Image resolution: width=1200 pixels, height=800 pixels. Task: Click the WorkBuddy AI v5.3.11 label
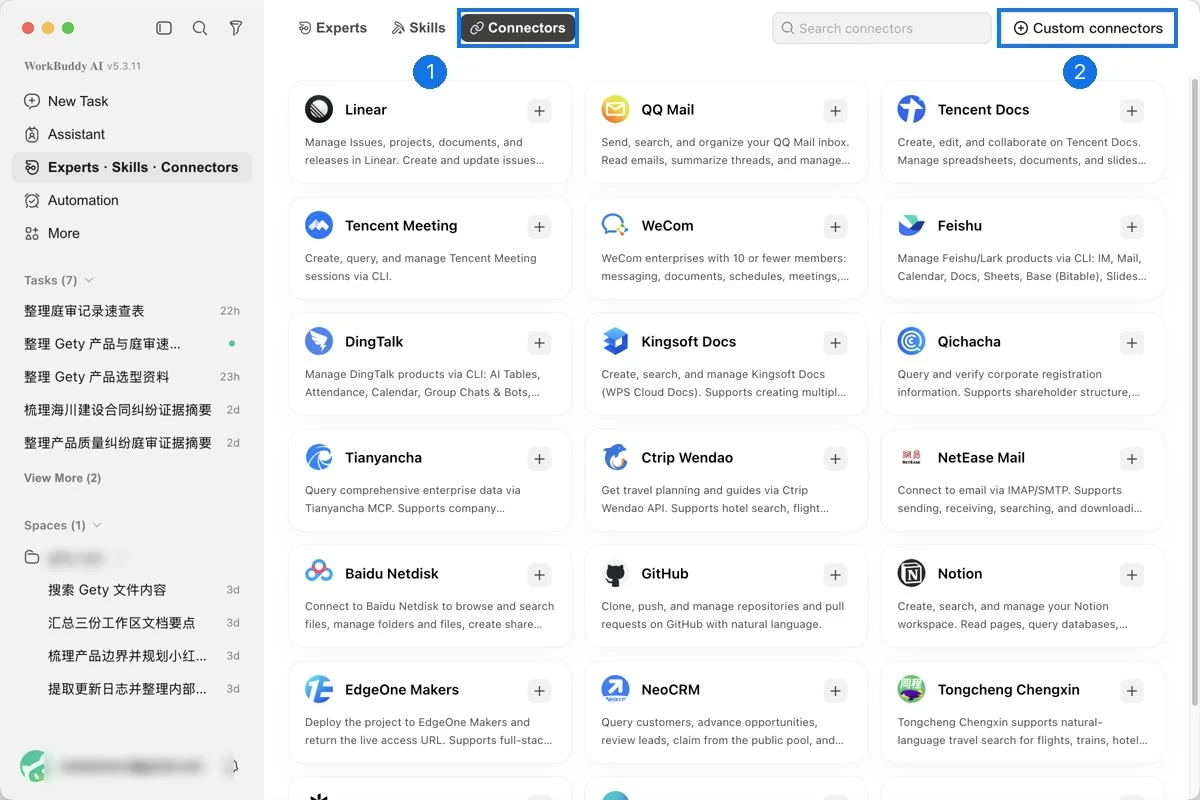82,66
